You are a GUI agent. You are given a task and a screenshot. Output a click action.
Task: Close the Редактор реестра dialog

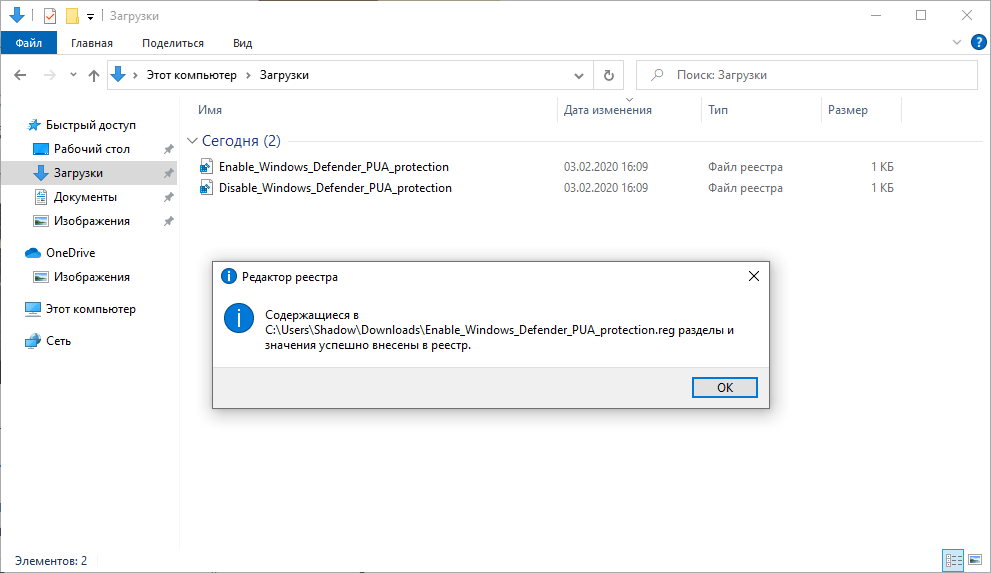point(754,277)
